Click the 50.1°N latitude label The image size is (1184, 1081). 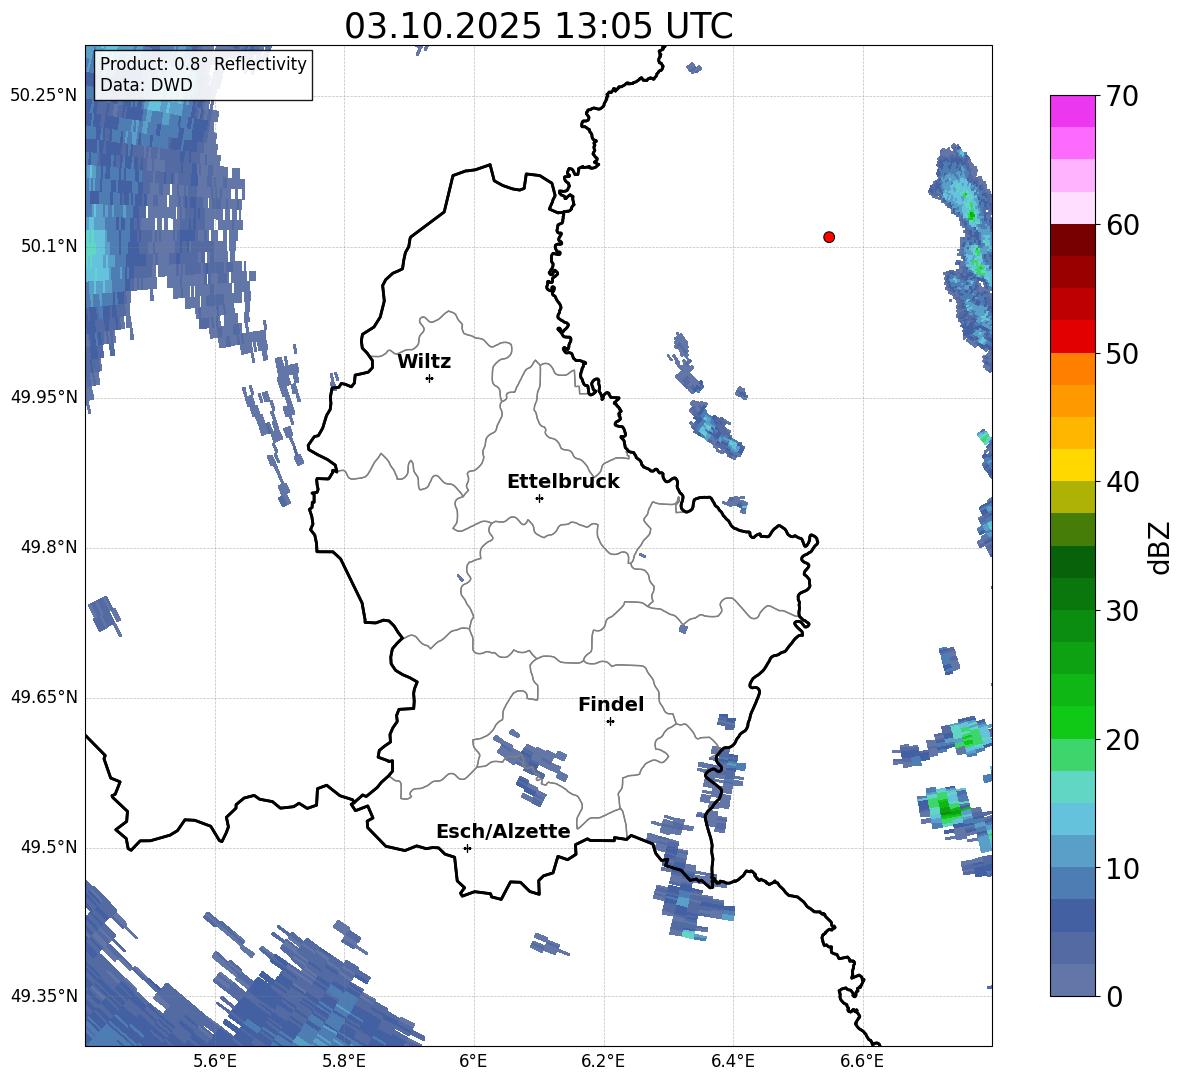point(49,246)
